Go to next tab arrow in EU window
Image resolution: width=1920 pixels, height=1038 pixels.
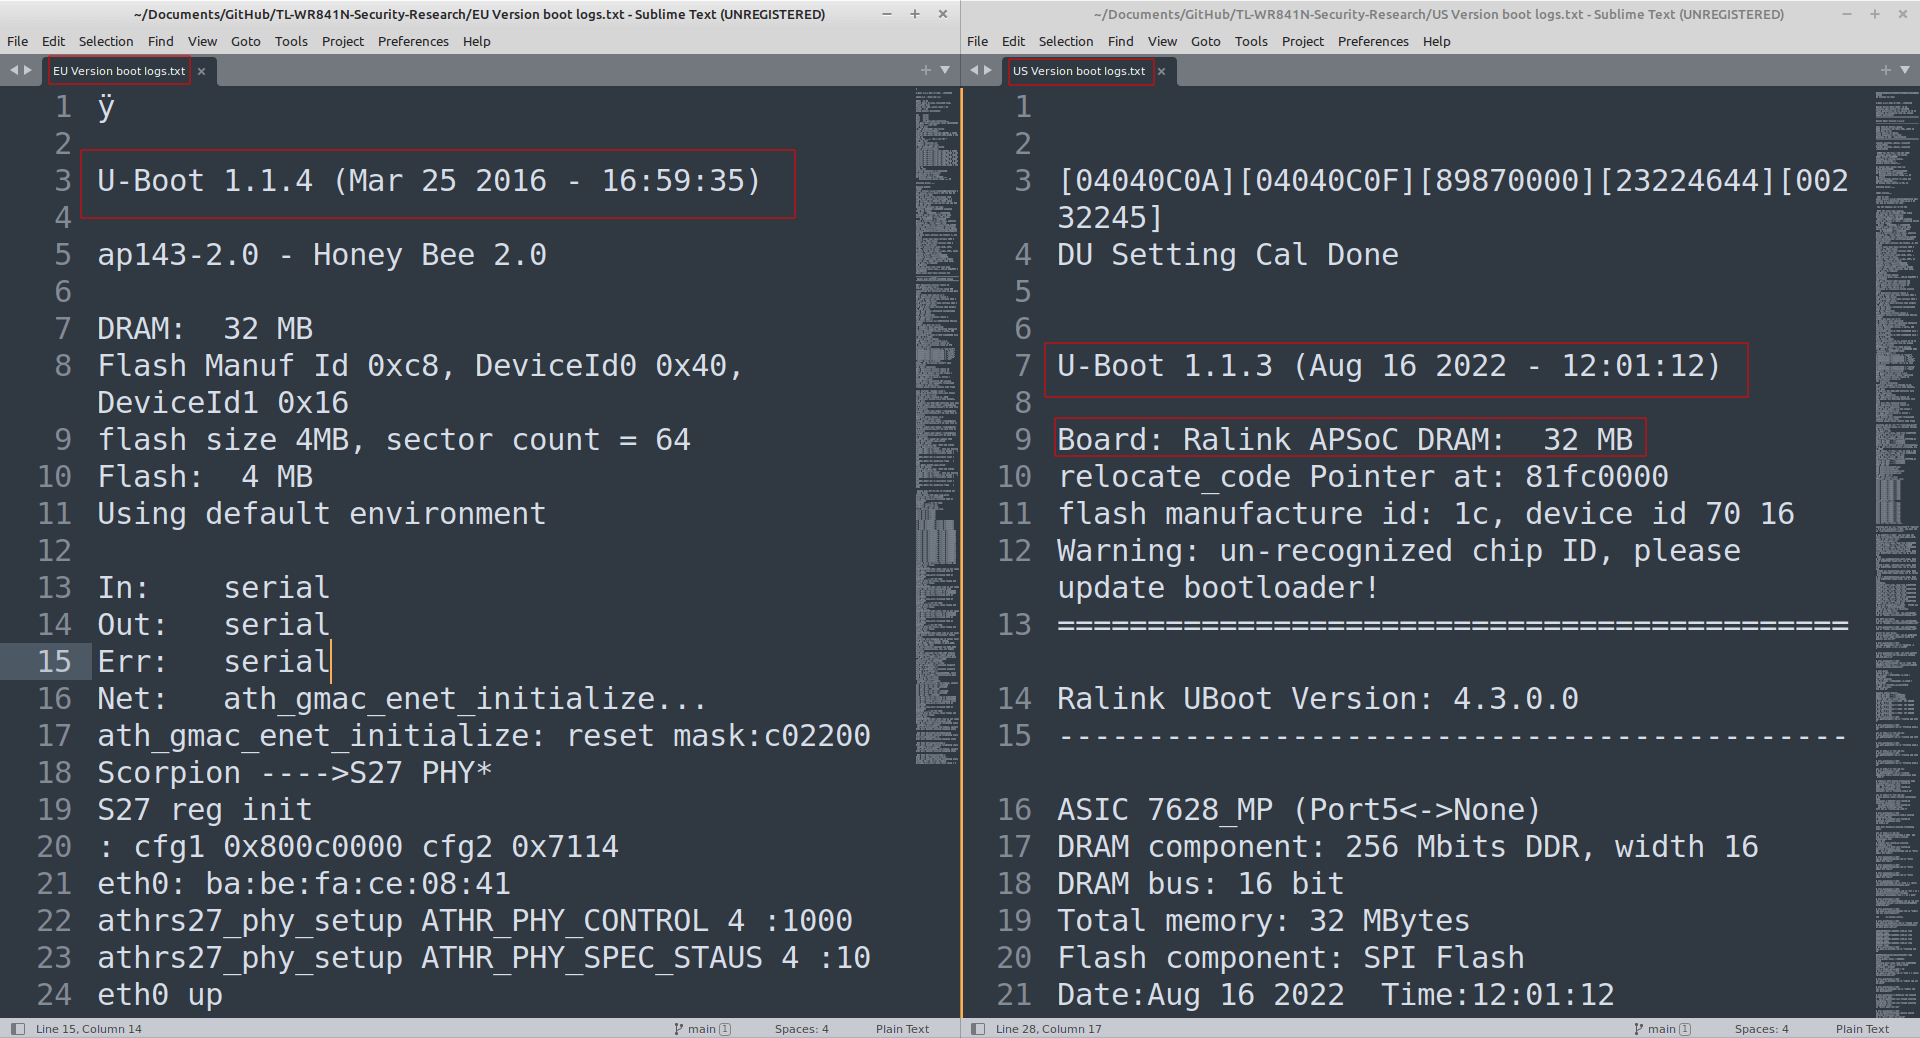point(28,70)
